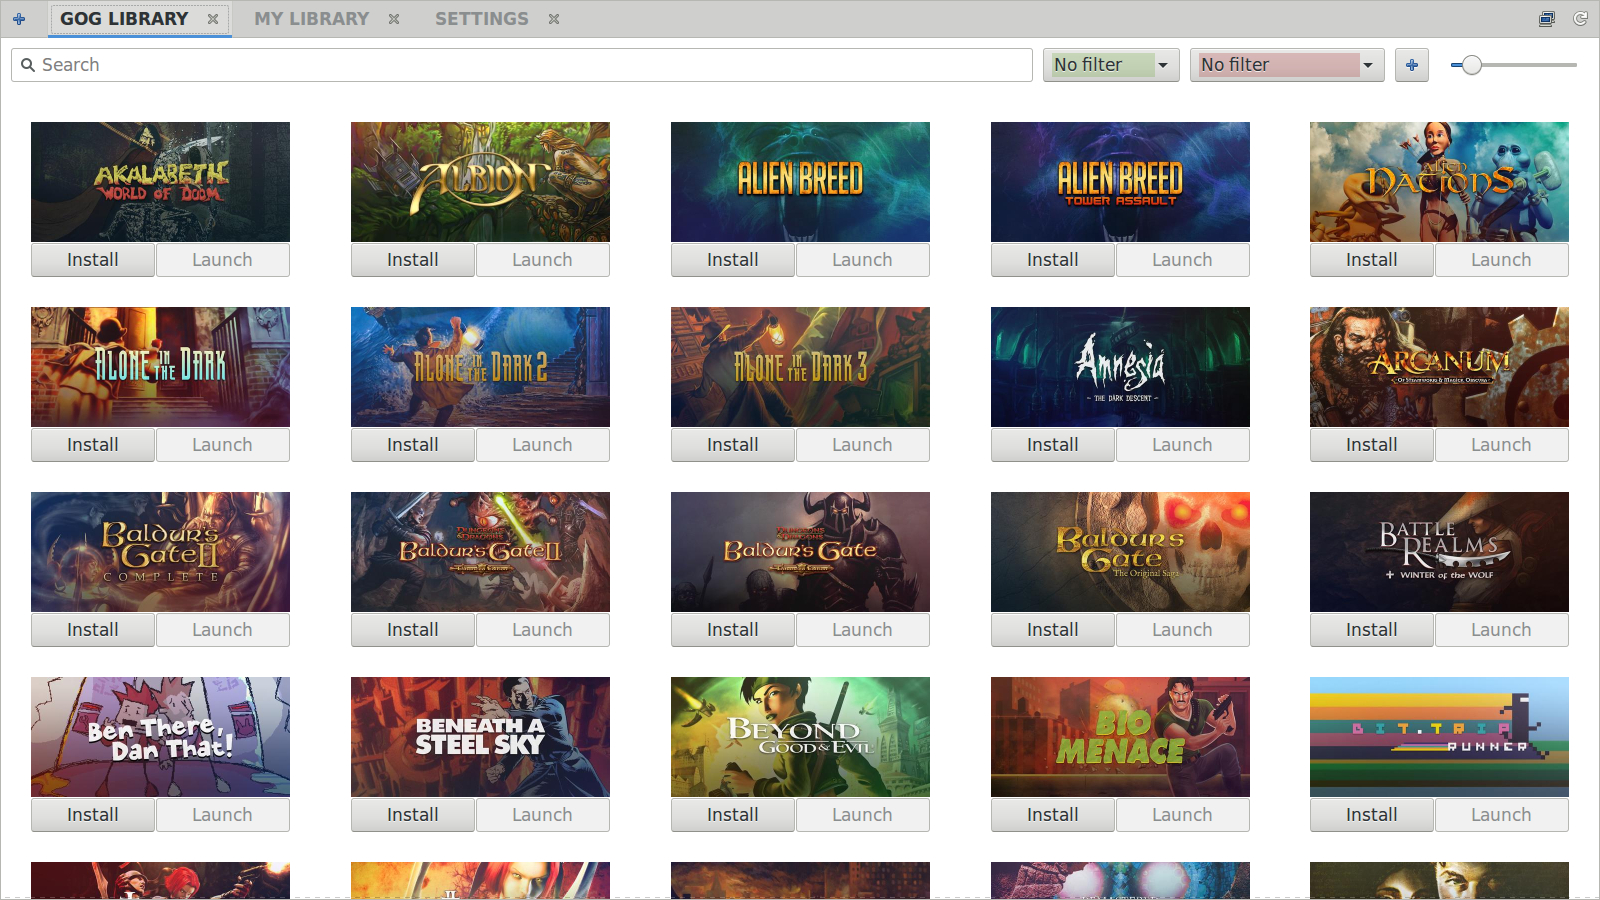Viewport: 1600px width, 900px height.
Task: Select Baldur's Gate The Original Saga cover
Action: coord(1120,552)
